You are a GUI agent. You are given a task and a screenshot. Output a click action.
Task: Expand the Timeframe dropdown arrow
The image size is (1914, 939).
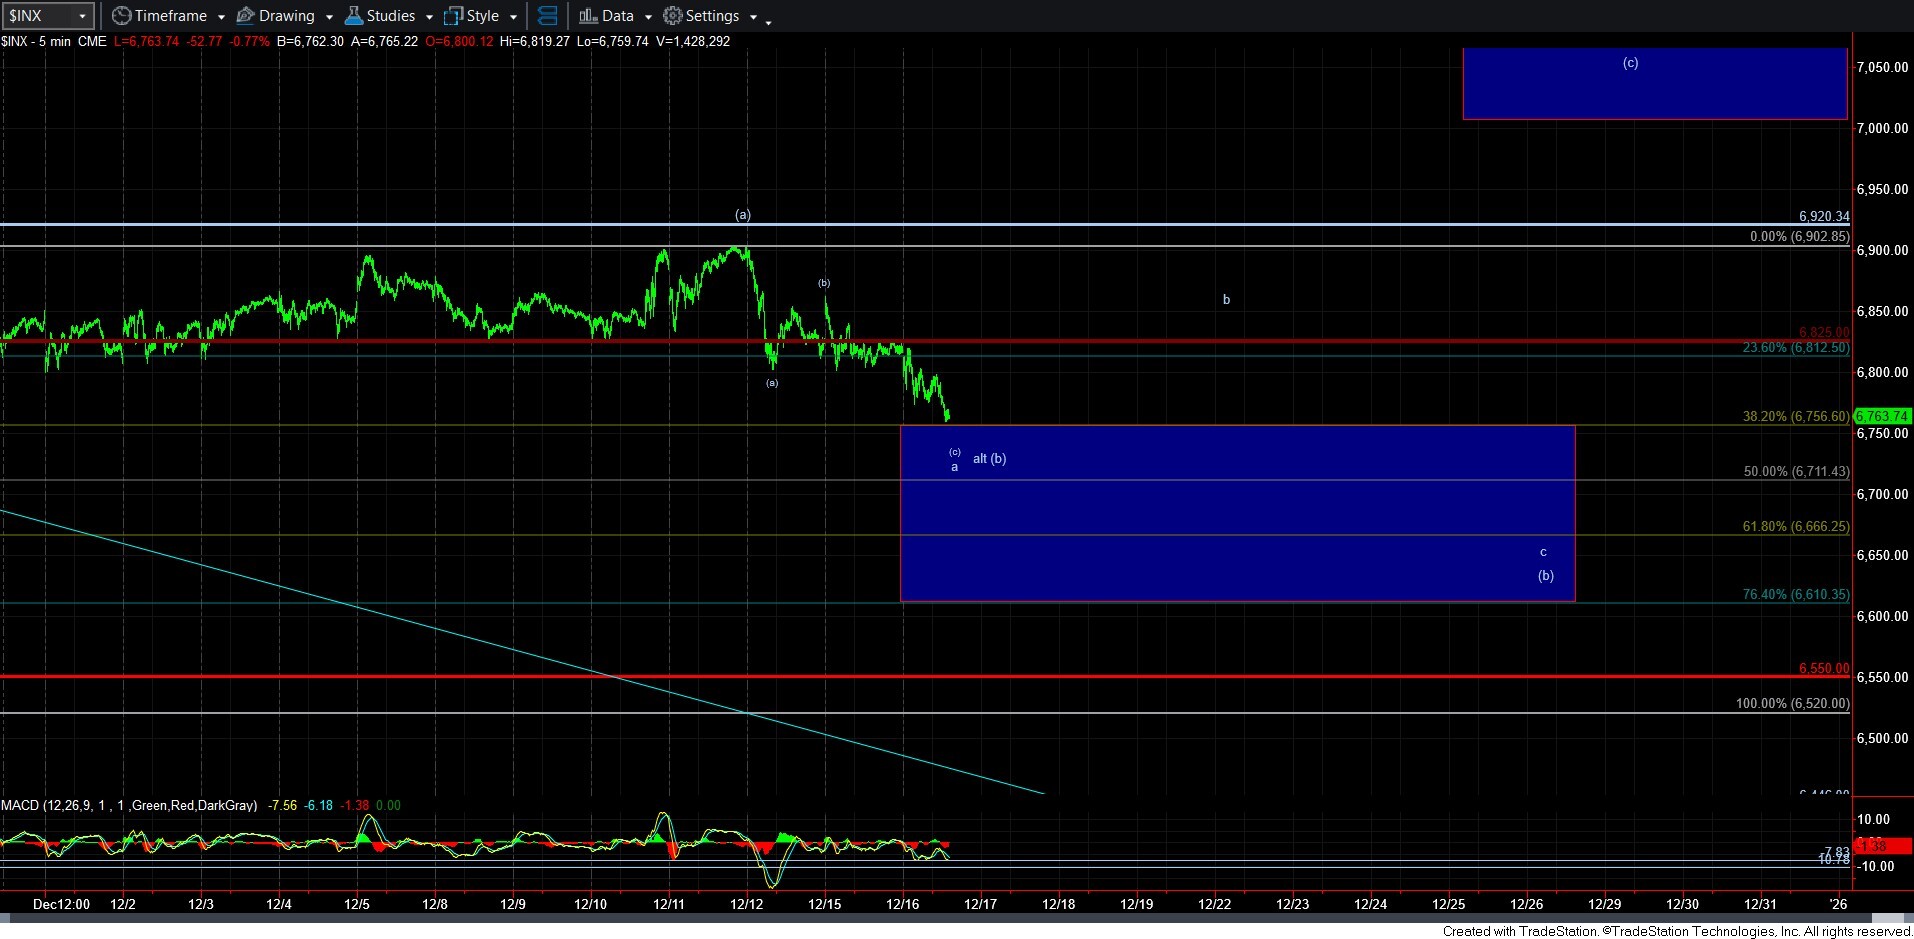[x=221, y=17]
